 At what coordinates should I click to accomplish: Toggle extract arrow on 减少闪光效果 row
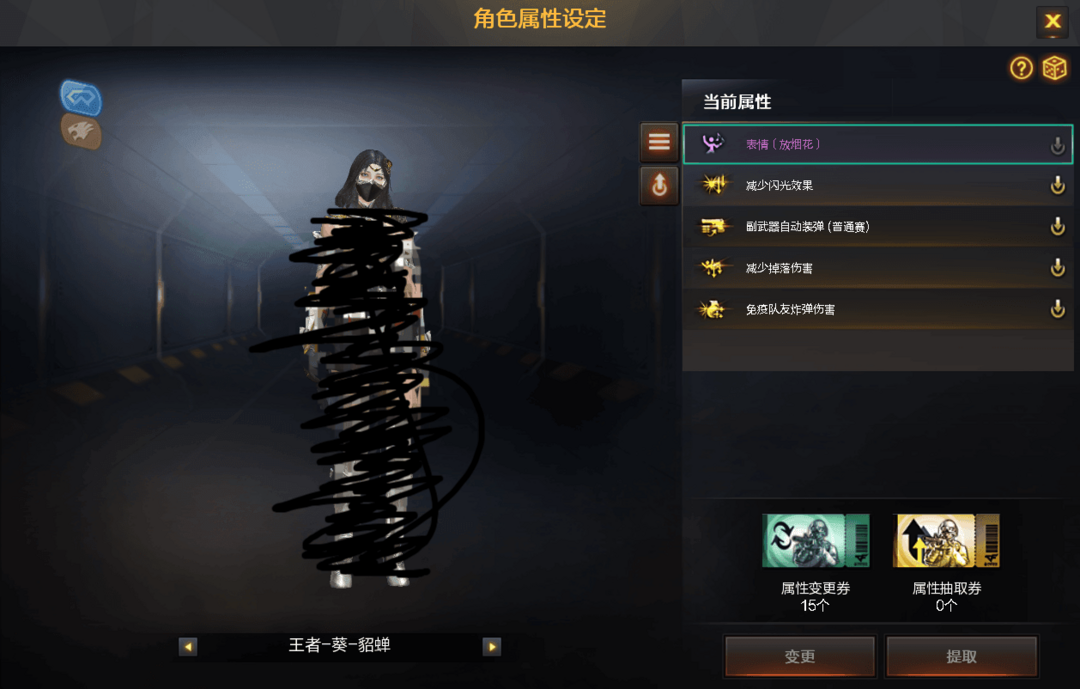coord(1057,185)
